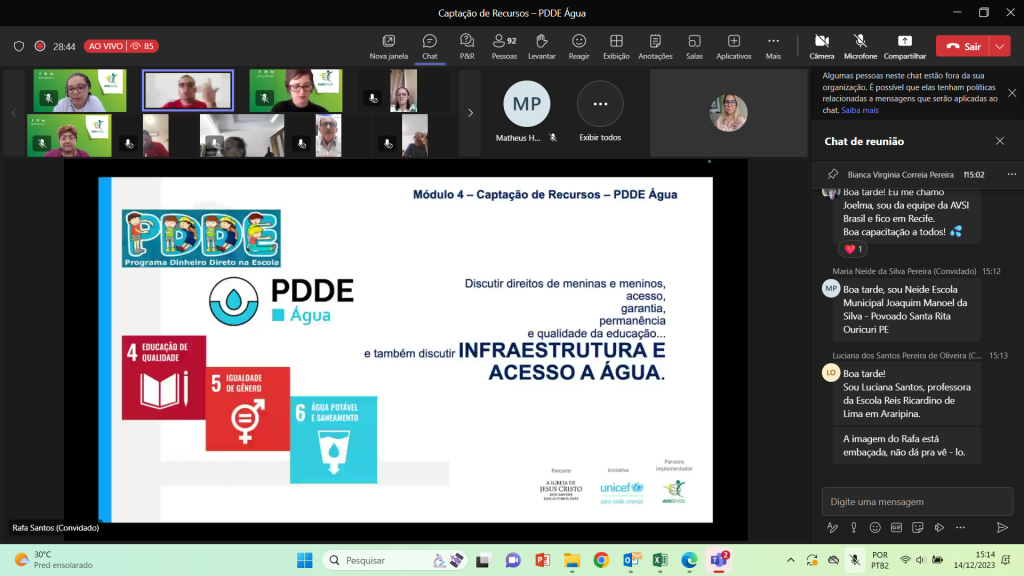The image size is (1024, 576).
Task: Open the Aplicativos apps panel
Action: tap(733, 46)
